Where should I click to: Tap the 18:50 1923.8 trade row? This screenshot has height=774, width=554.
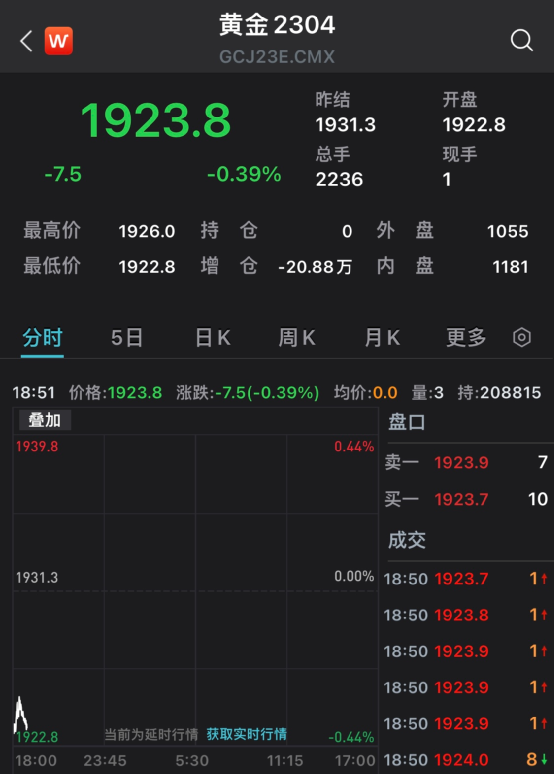pyautogui.click(x=466, y=615)
